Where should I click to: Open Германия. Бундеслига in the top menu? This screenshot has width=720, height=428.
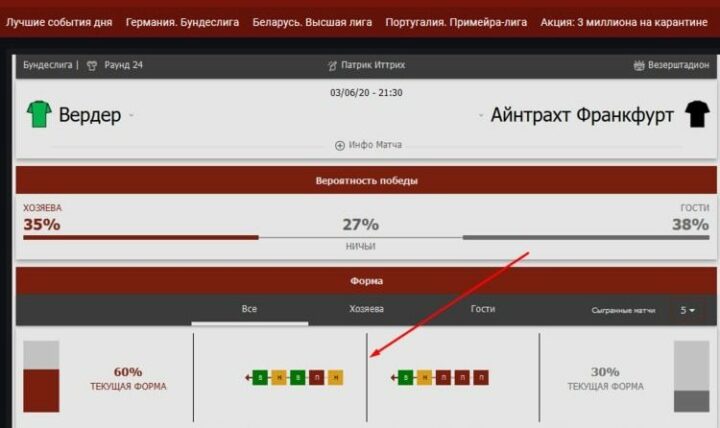point(182,21)
